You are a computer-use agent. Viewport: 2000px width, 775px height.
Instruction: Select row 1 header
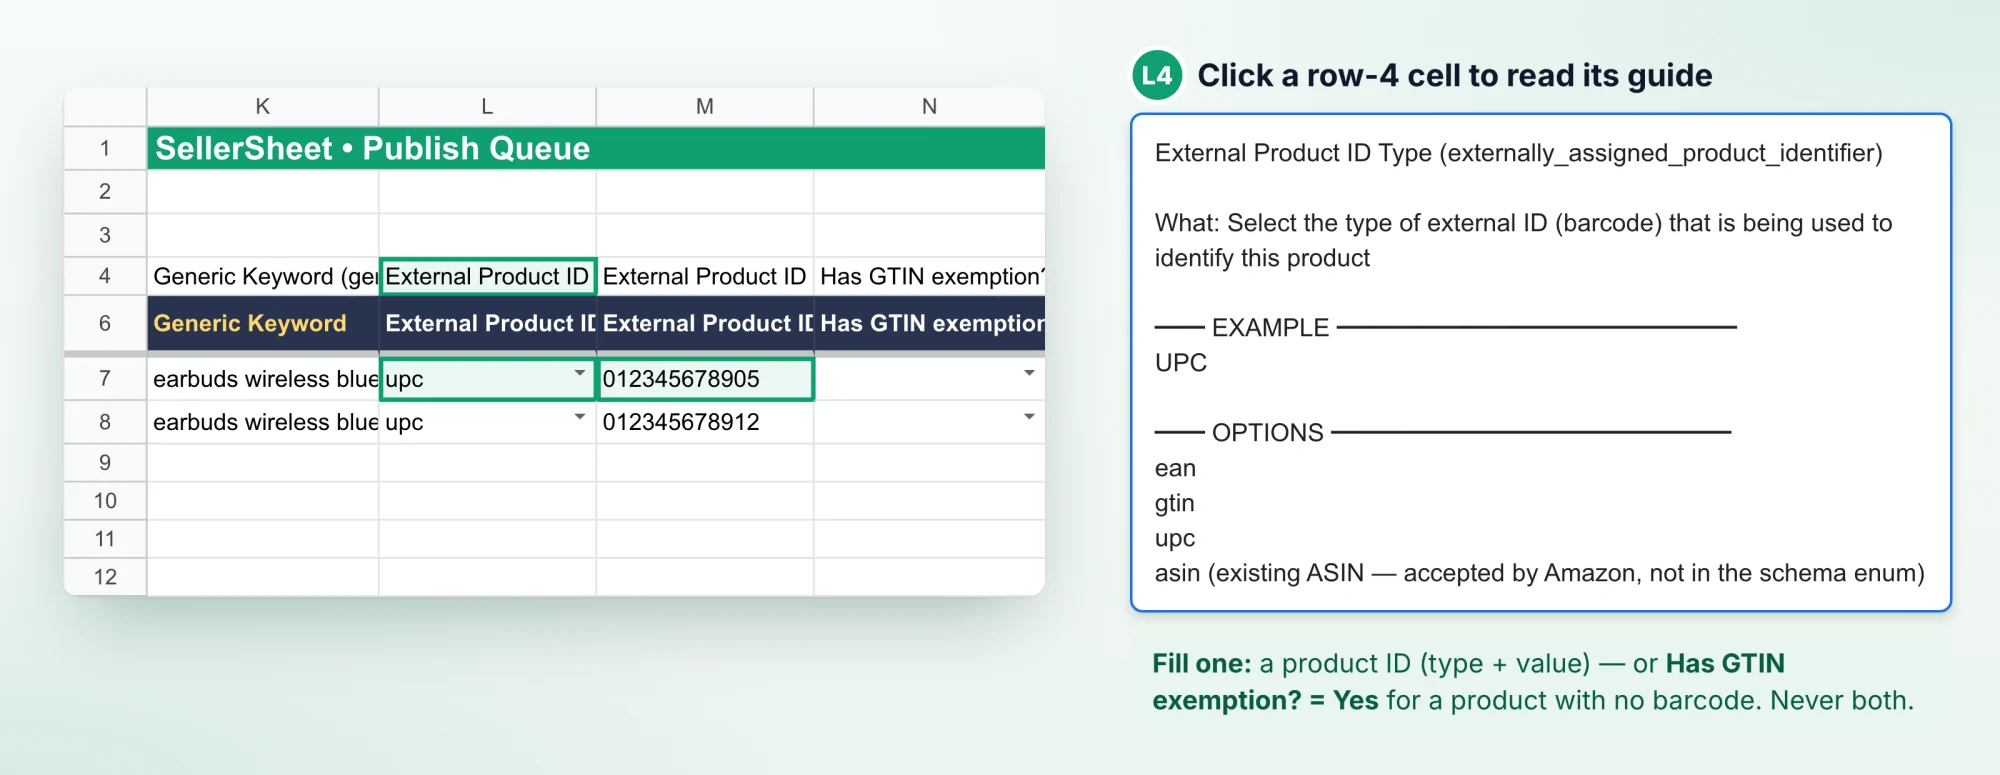click(105, 148)
